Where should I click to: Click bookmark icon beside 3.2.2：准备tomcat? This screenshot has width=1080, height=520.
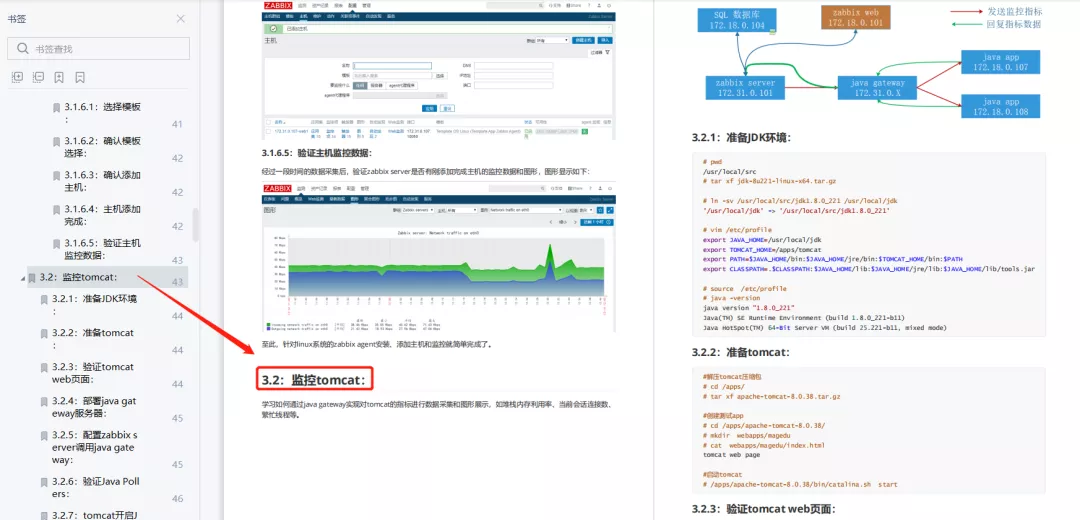(44, 333)
